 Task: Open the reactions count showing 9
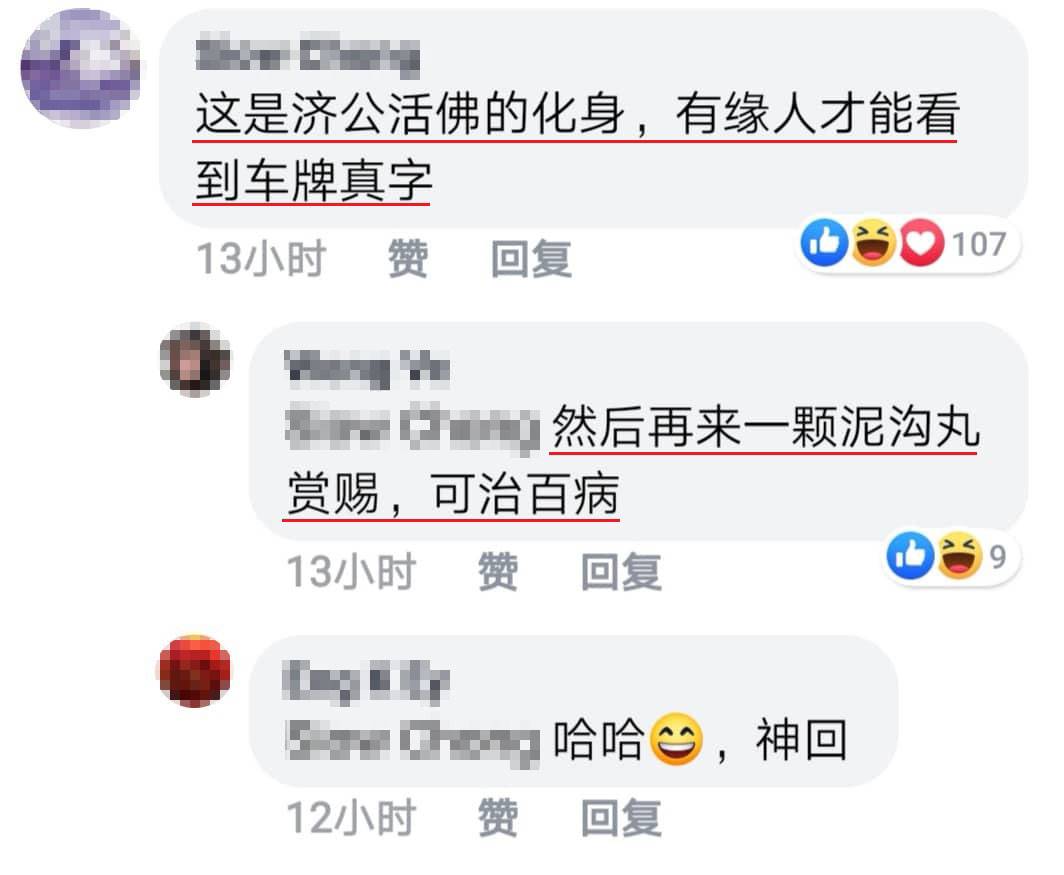[x=997, y=557]
